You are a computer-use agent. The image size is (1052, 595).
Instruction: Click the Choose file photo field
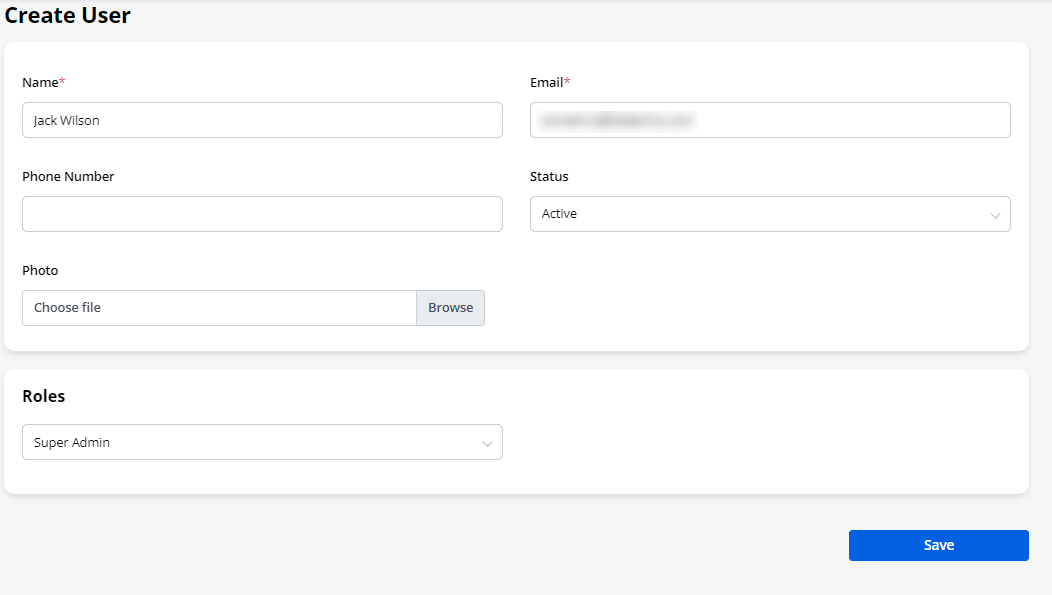(219, 308)
